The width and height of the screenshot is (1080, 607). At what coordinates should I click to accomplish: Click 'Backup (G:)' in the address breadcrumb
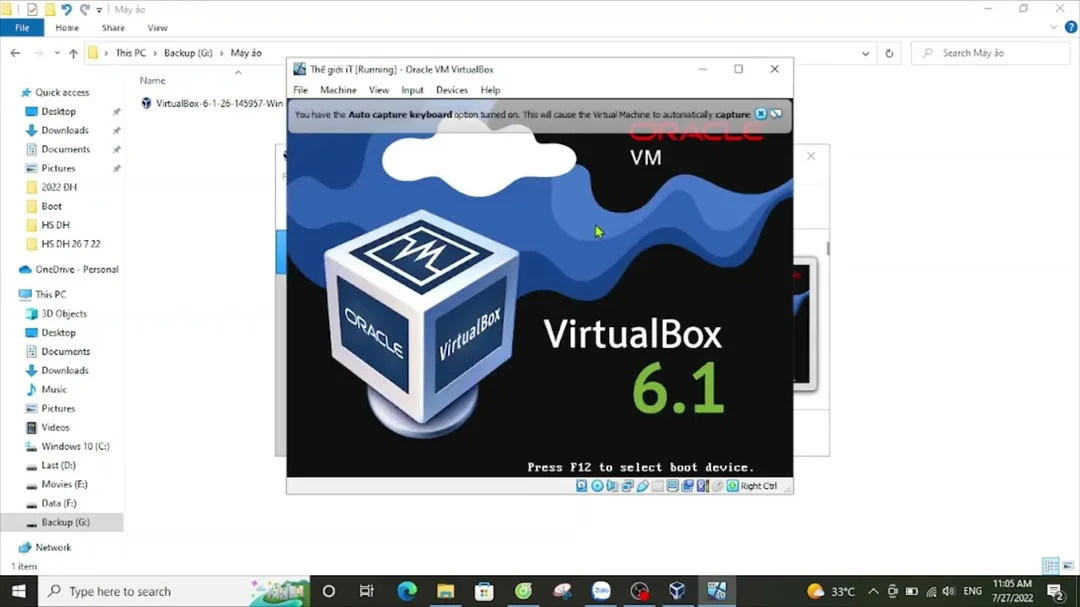[x=188, y=53]
